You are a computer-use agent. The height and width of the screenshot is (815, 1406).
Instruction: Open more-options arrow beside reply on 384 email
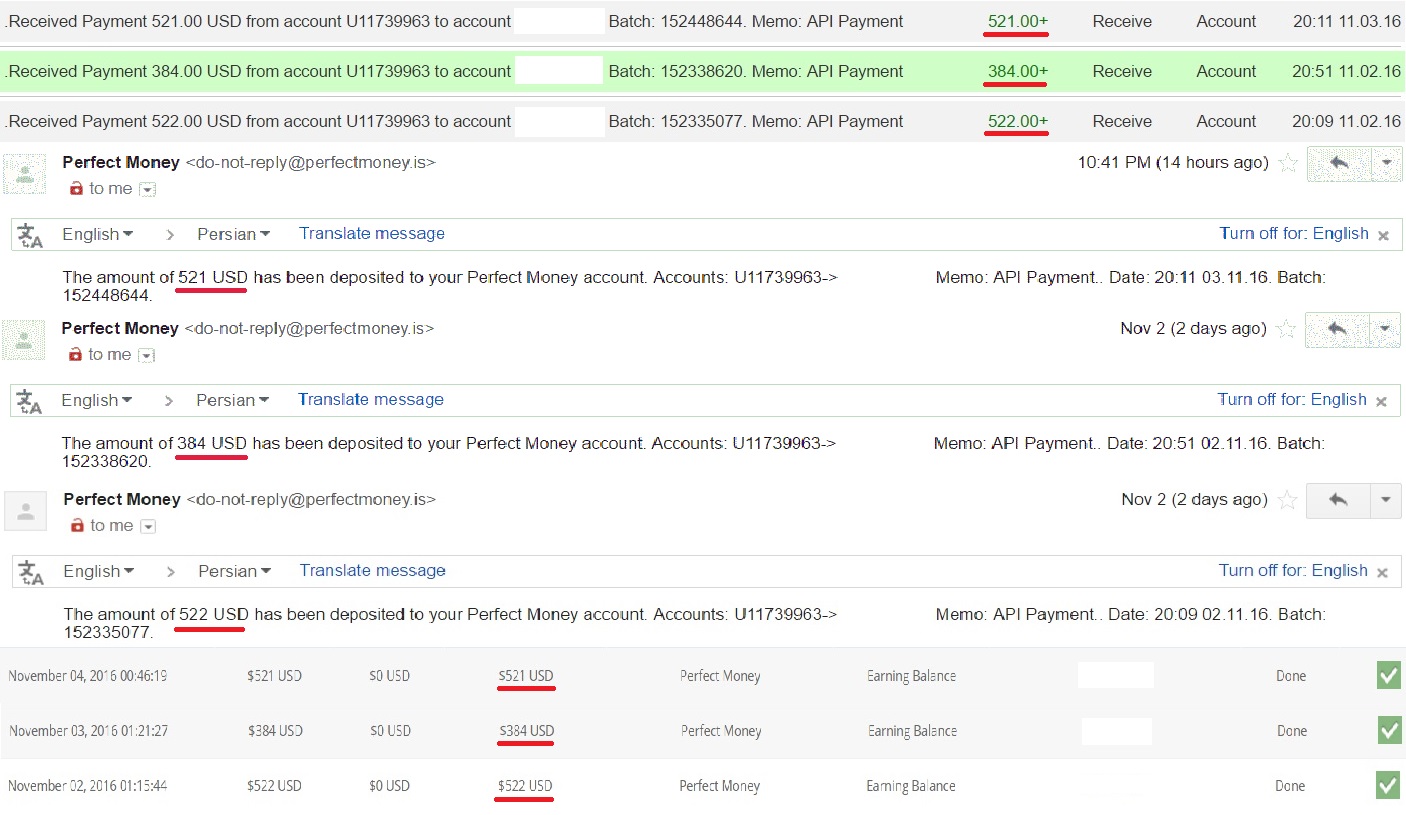(x=1384, y=329)
